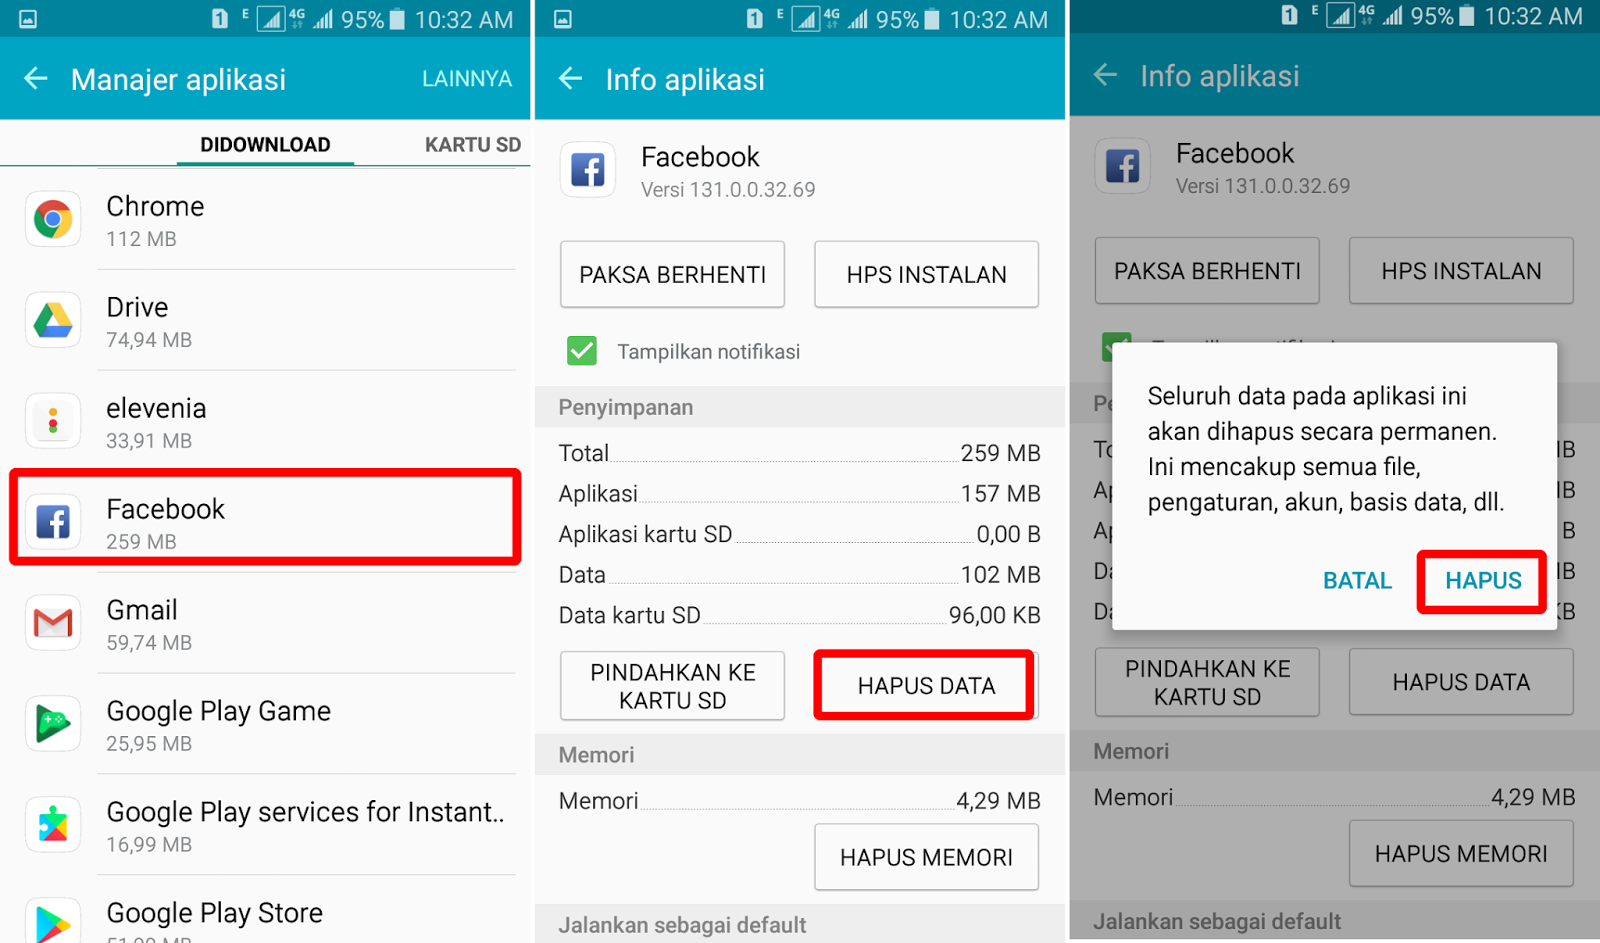This screenshot has height=943, width=1600.
Task: Tap the PAKSA BERHENTI button
Action: pyautogui.click(x=672, y=274)
